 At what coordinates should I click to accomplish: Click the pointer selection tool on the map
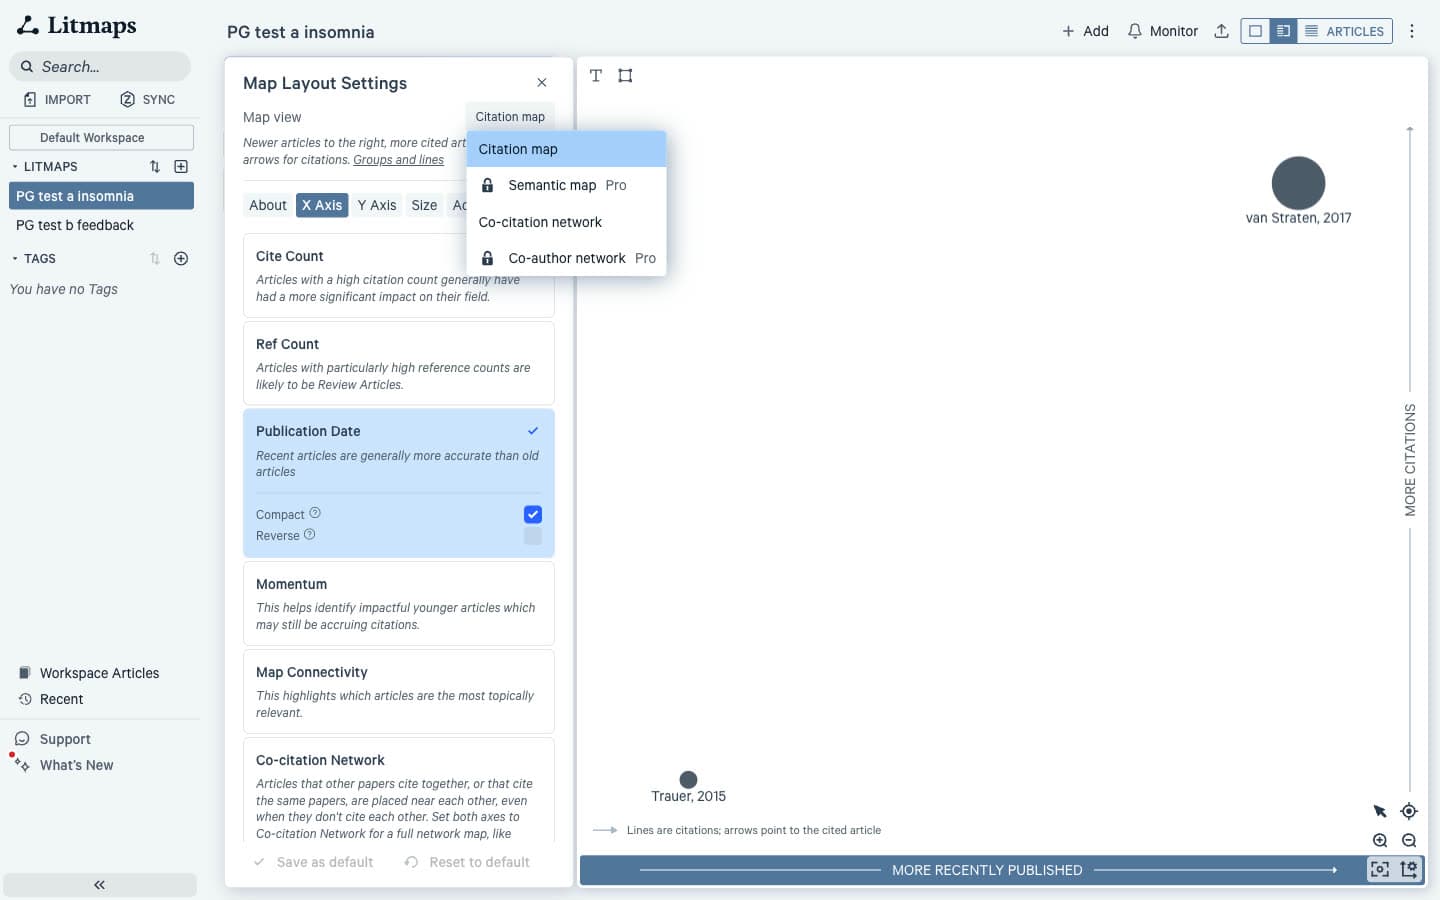[1380, 811]
